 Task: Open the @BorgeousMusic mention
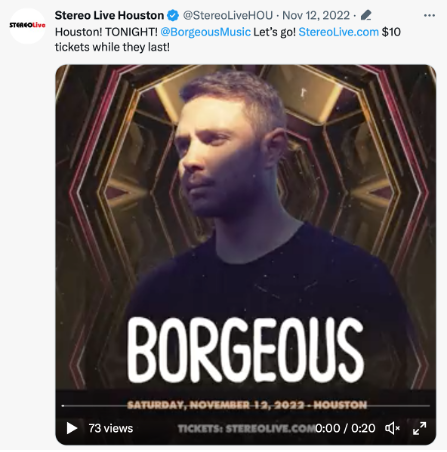205,32
